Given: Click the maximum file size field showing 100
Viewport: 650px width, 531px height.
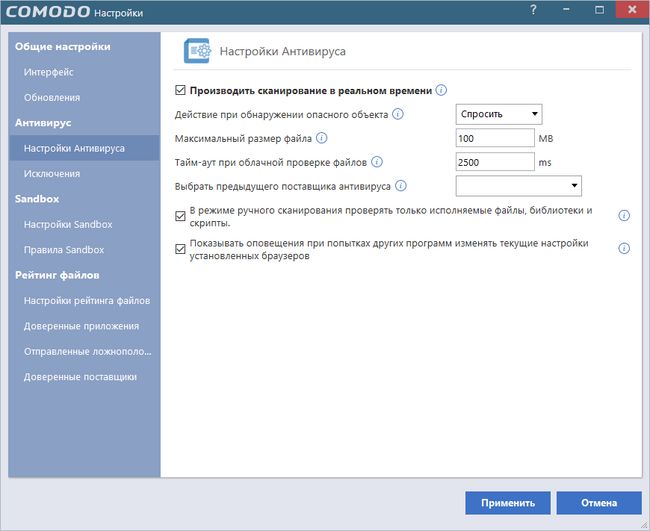Looking at the screenshot, I should click(495, 138).
